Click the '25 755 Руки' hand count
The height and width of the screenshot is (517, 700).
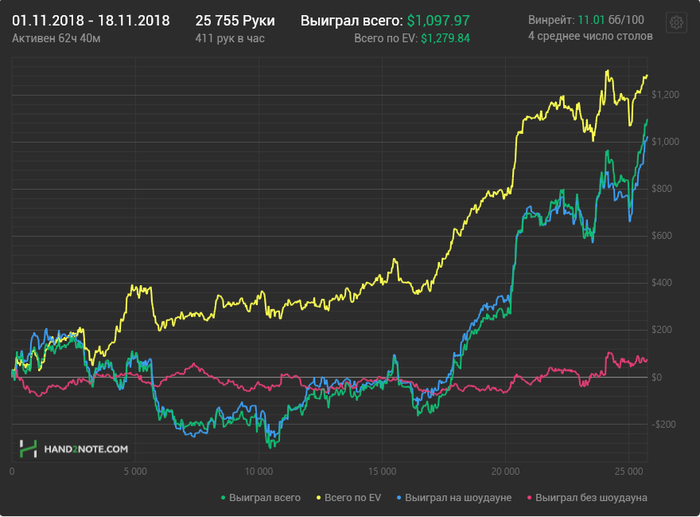coord(235,21)
